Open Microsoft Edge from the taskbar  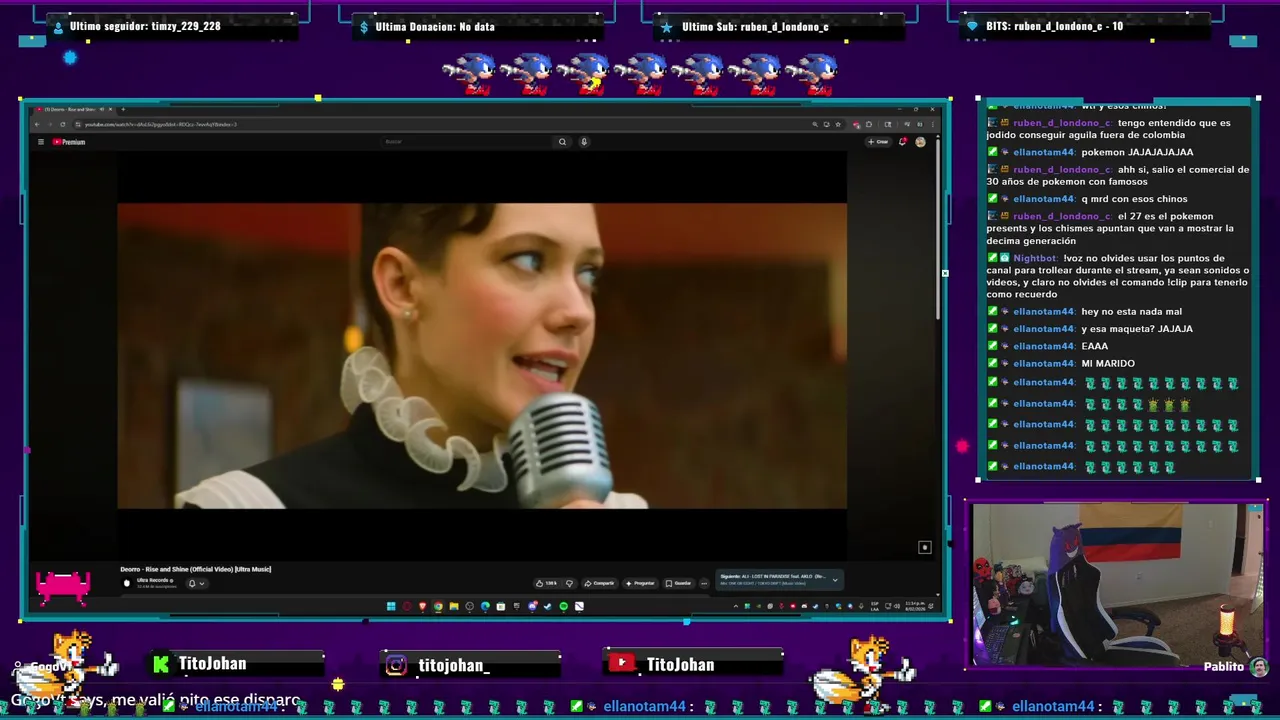(485, 606)
